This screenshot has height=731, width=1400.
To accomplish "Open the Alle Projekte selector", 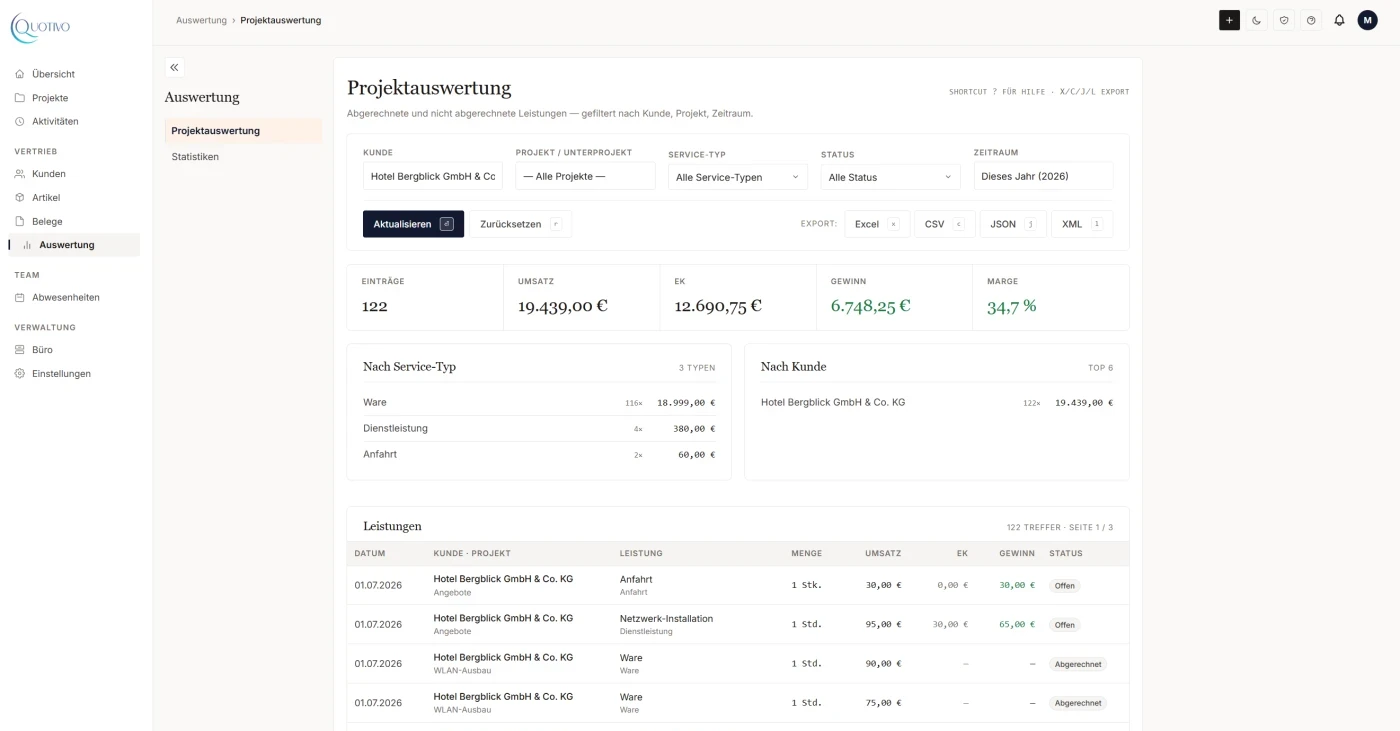I will click(585, 176).
